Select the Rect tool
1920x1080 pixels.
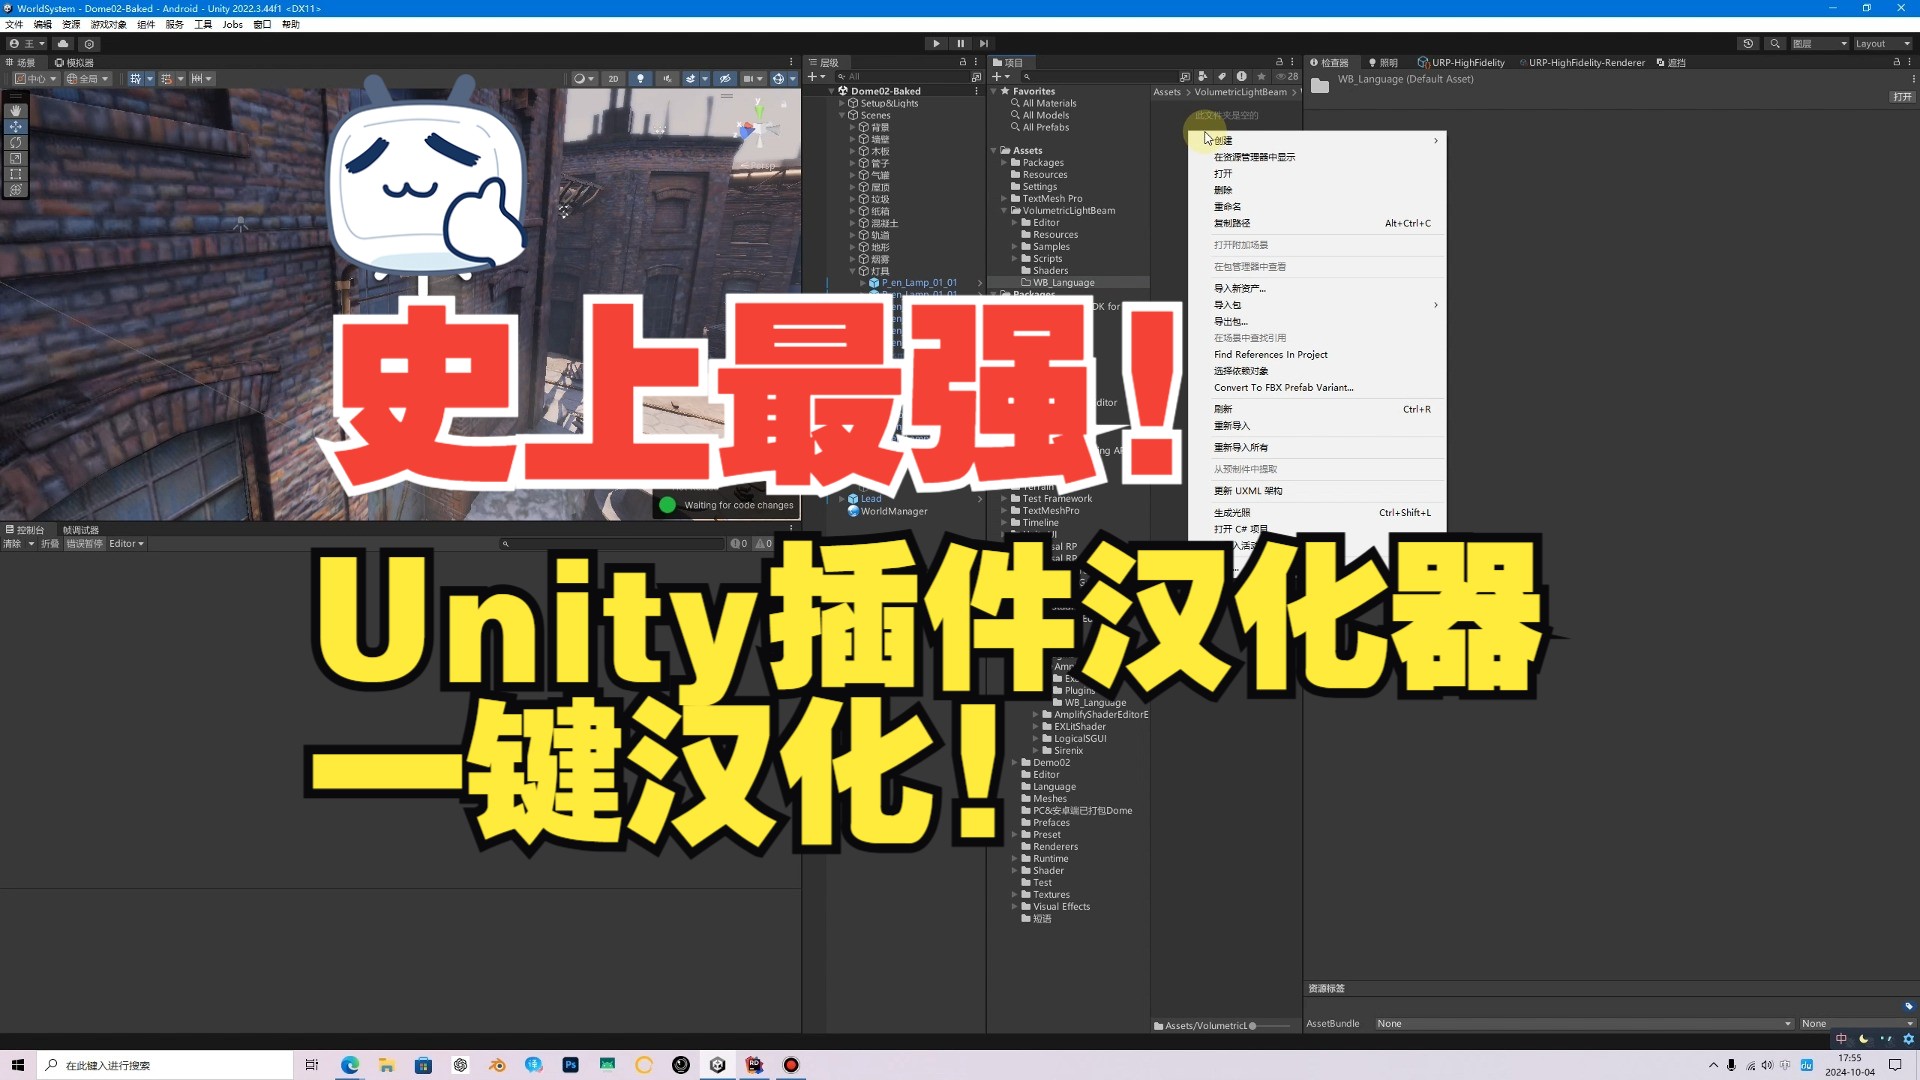[15, 174]
